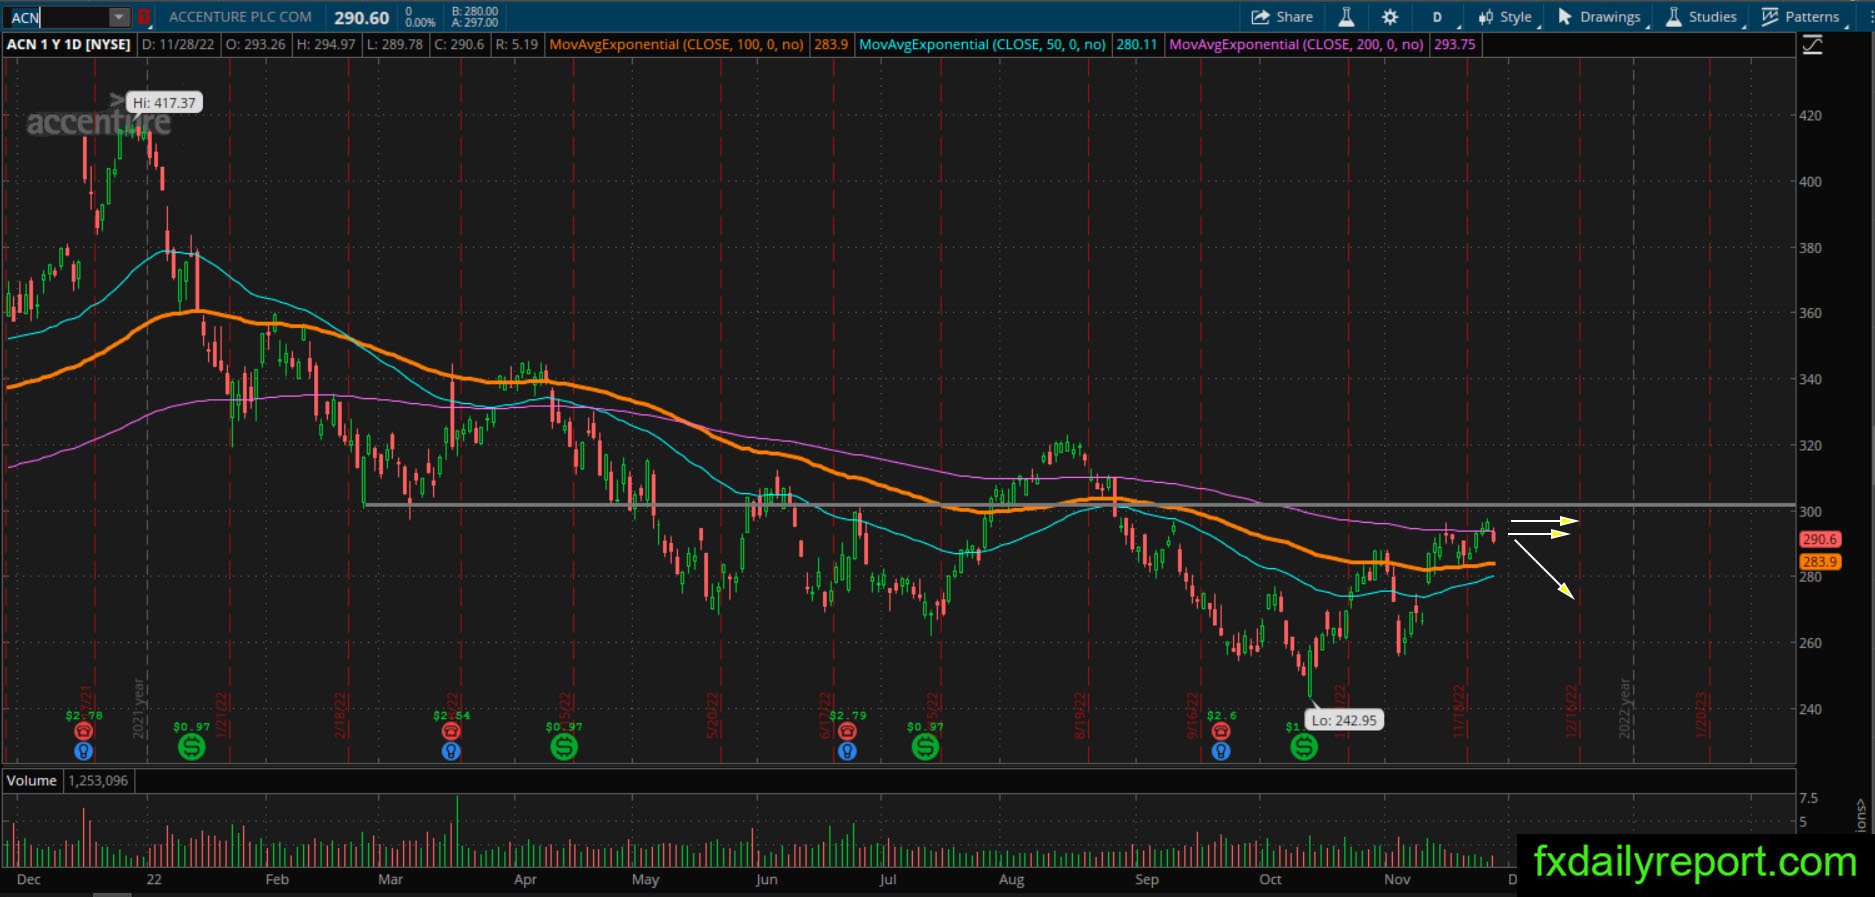Click the L: 289.78 low value
The image size is (1875, 897).
(x=394, y=45)
